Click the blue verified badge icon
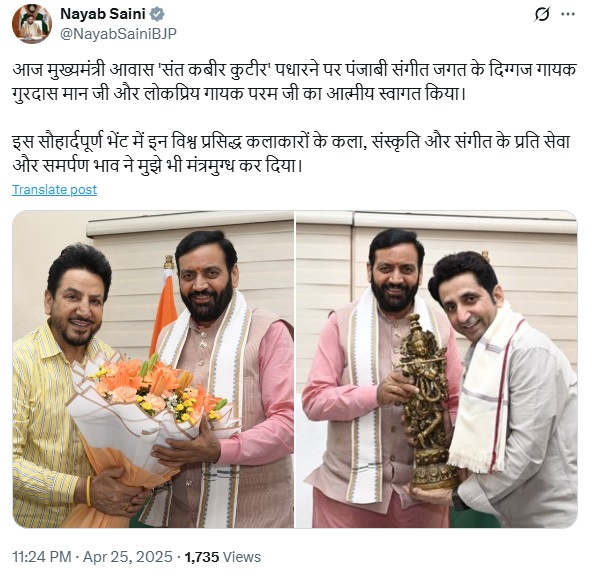 coord(157,14)
